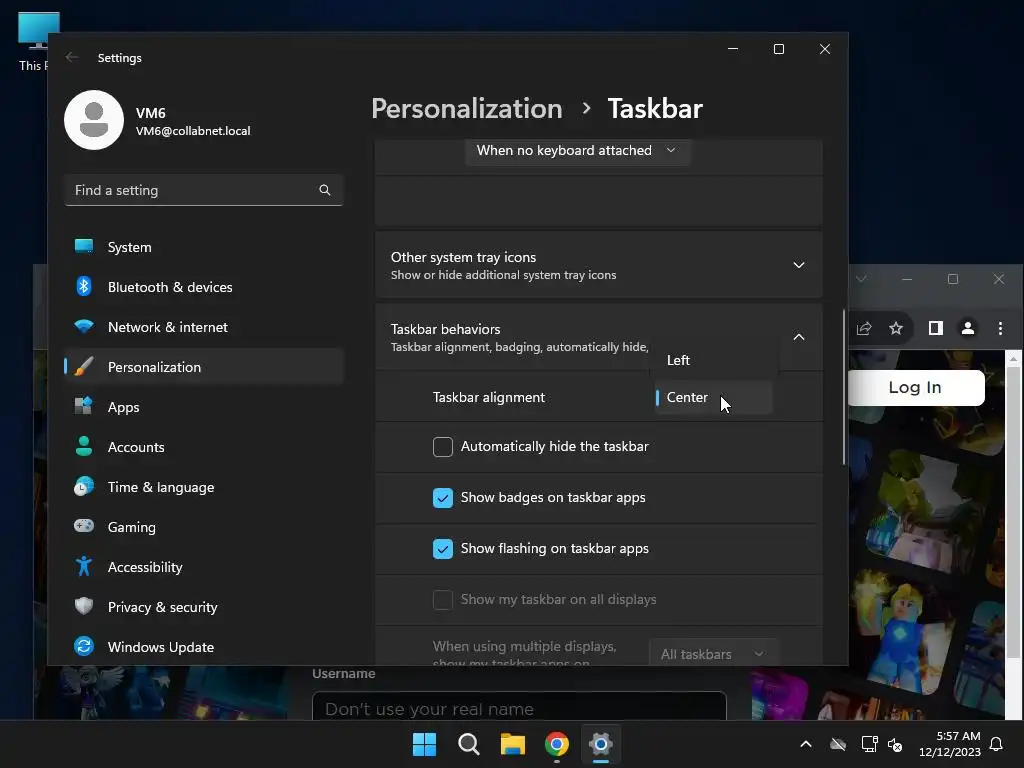1024x768 pixels.
Task: Click in the Find a setting box
Action: (204, 190)
